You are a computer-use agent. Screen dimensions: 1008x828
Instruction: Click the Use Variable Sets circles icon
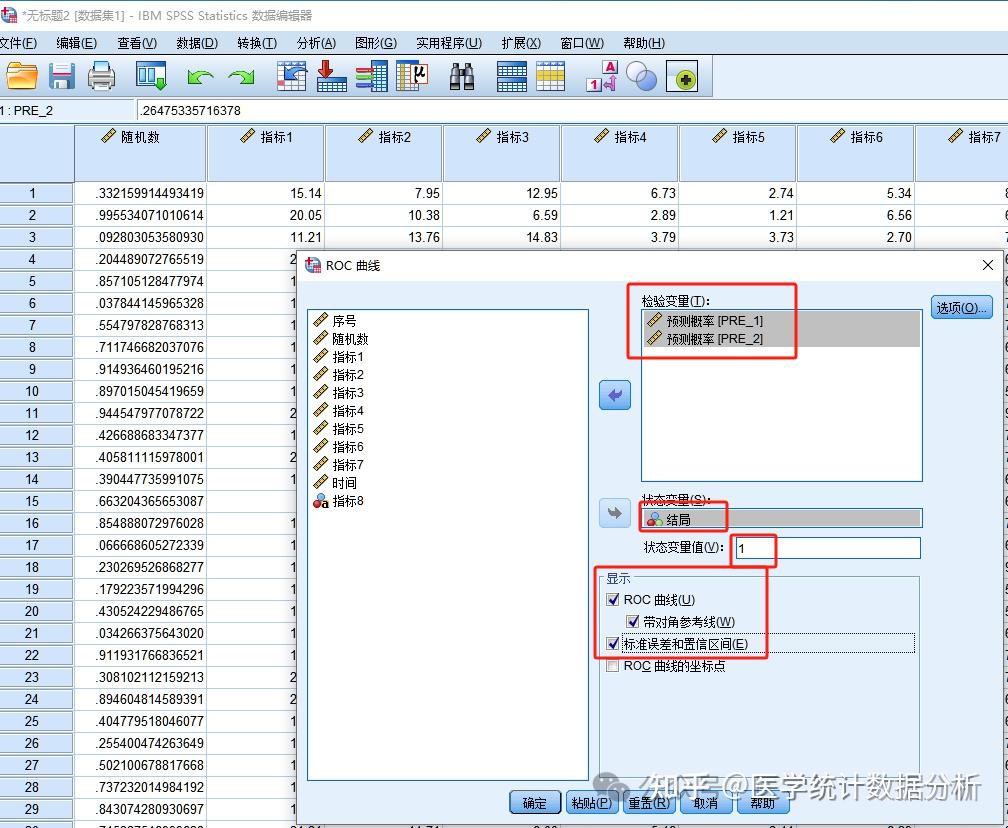pos(641,76)
